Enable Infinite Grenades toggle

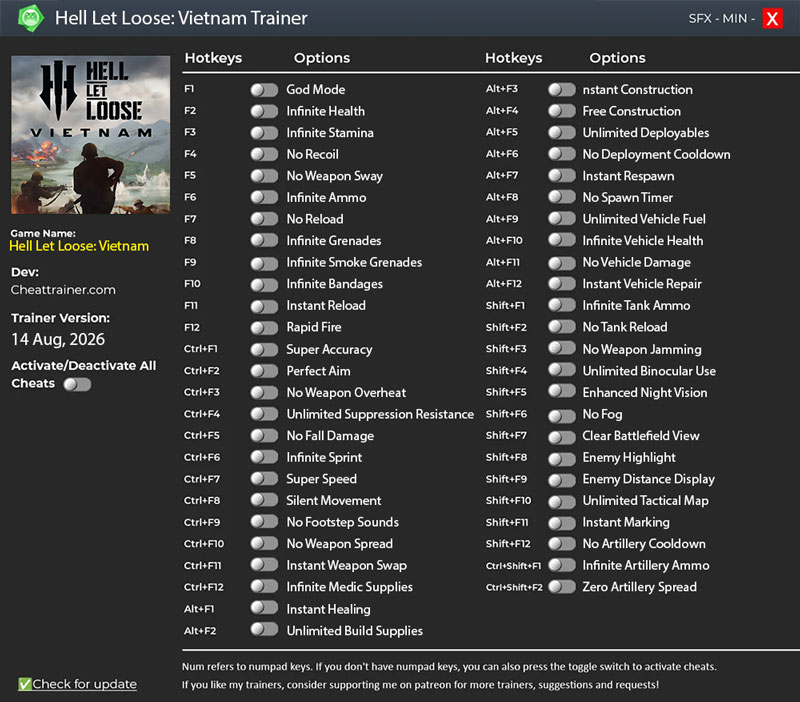(x=264, y=241)
